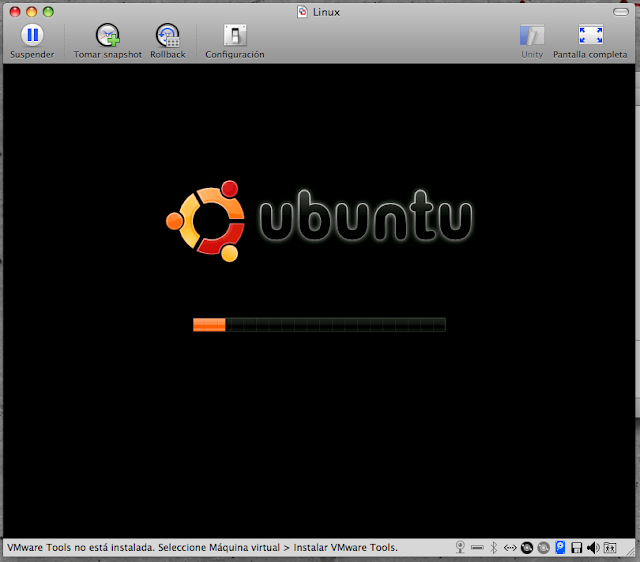Click the Linux window title text
Screen dimensions: 640x562
click(326, 12)
